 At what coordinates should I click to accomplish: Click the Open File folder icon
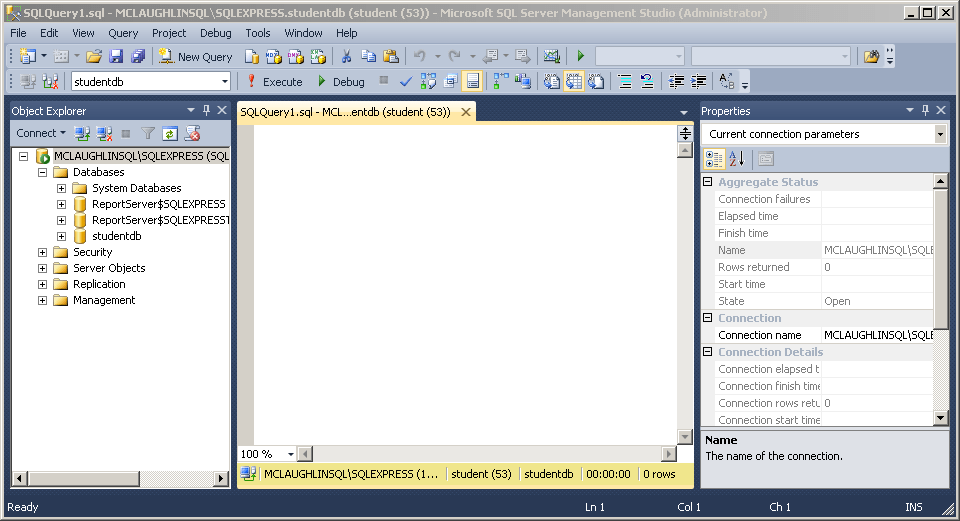pos(94,56)
